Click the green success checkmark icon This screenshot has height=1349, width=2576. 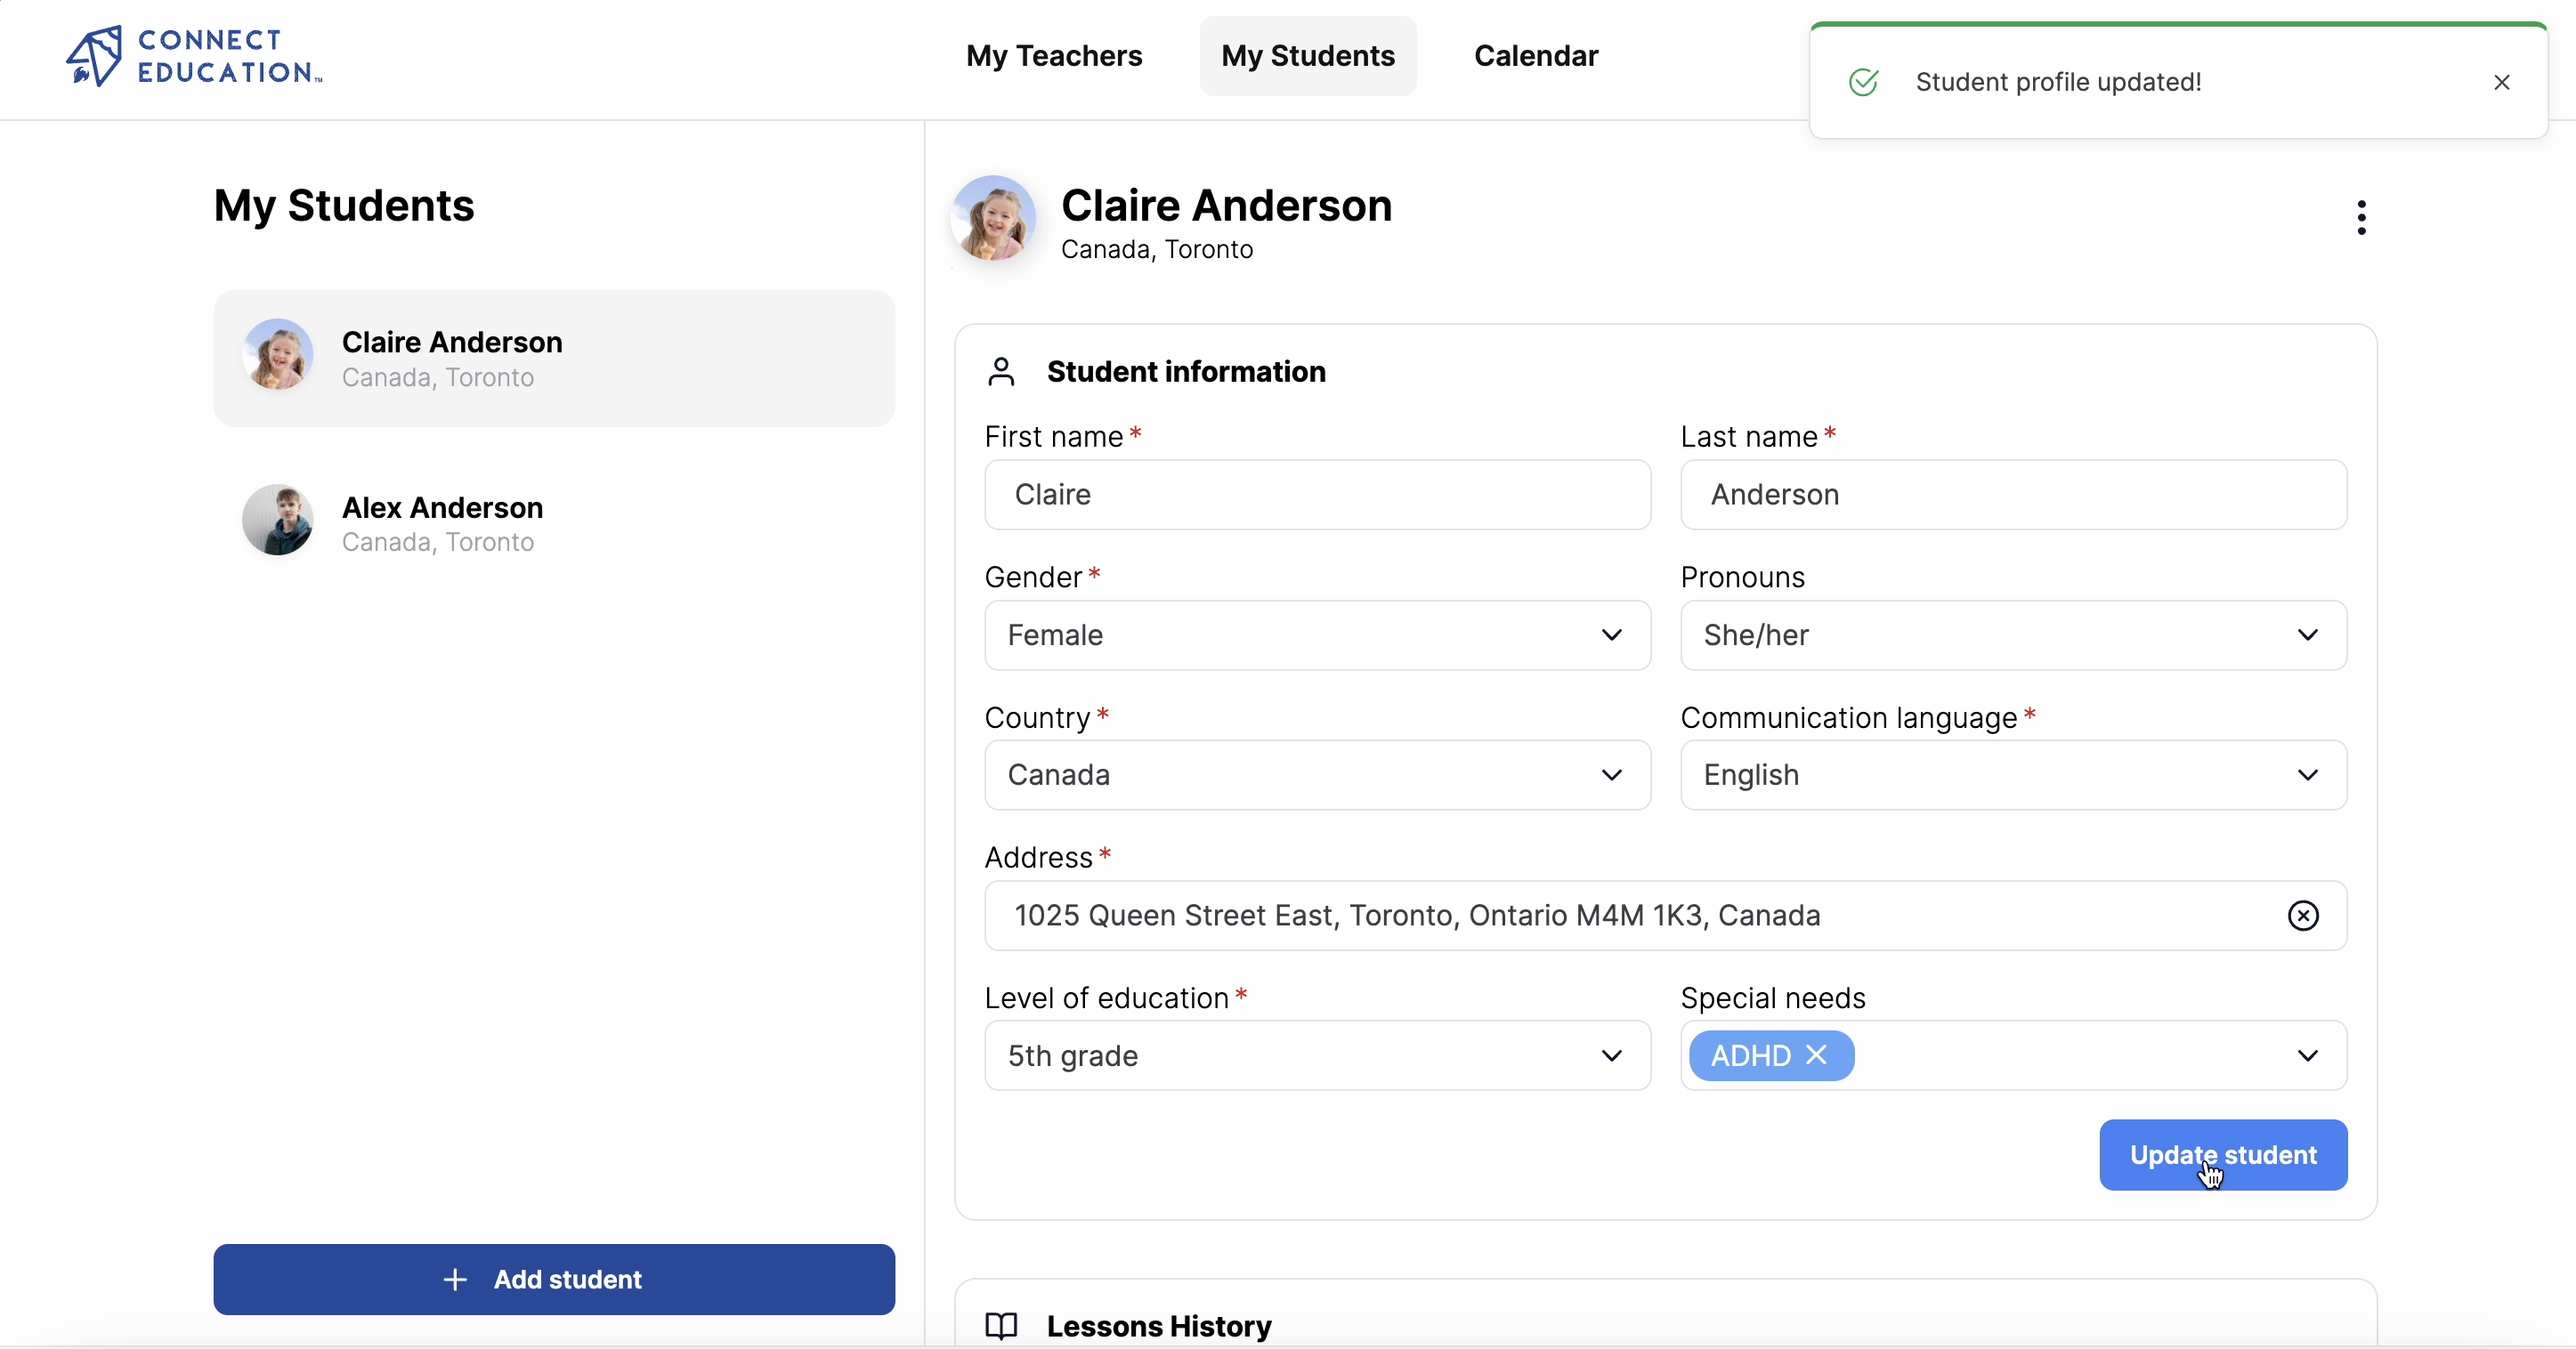coord(1863,82)
